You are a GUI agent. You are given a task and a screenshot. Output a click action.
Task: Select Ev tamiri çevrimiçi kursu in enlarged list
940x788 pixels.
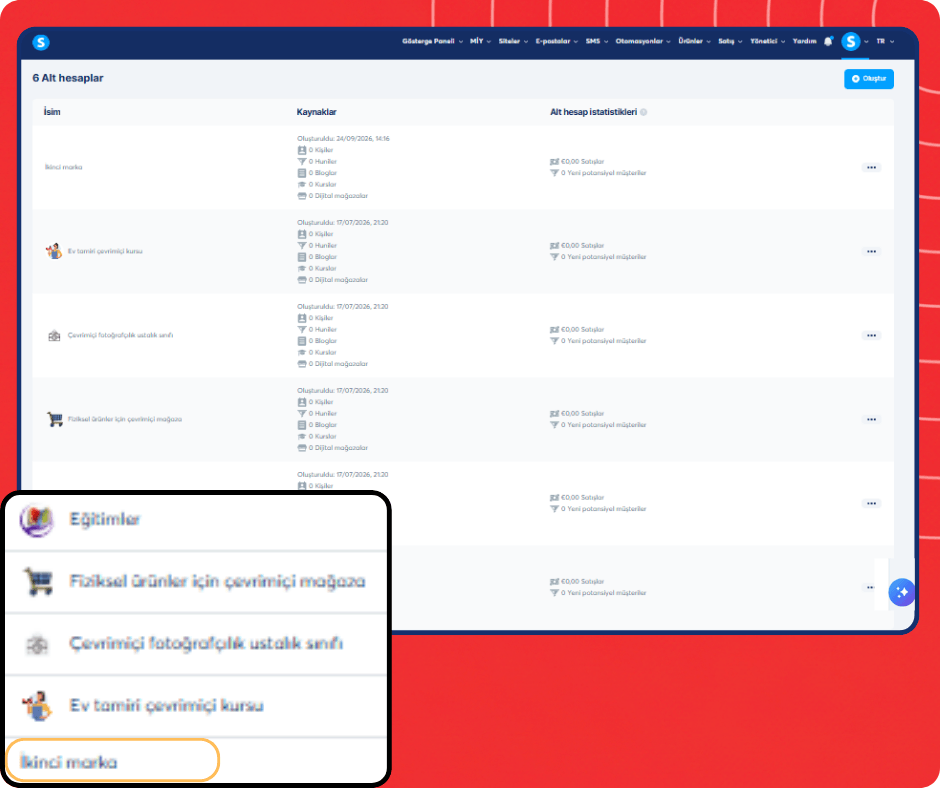[166, 706]
